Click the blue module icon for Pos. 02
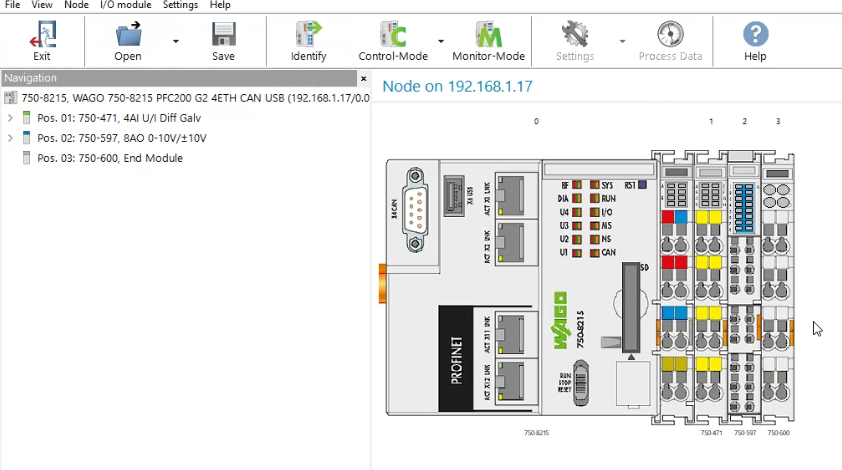Image resolution: width=842 pixels, height=470 pixels. click(x=26, y=138)
